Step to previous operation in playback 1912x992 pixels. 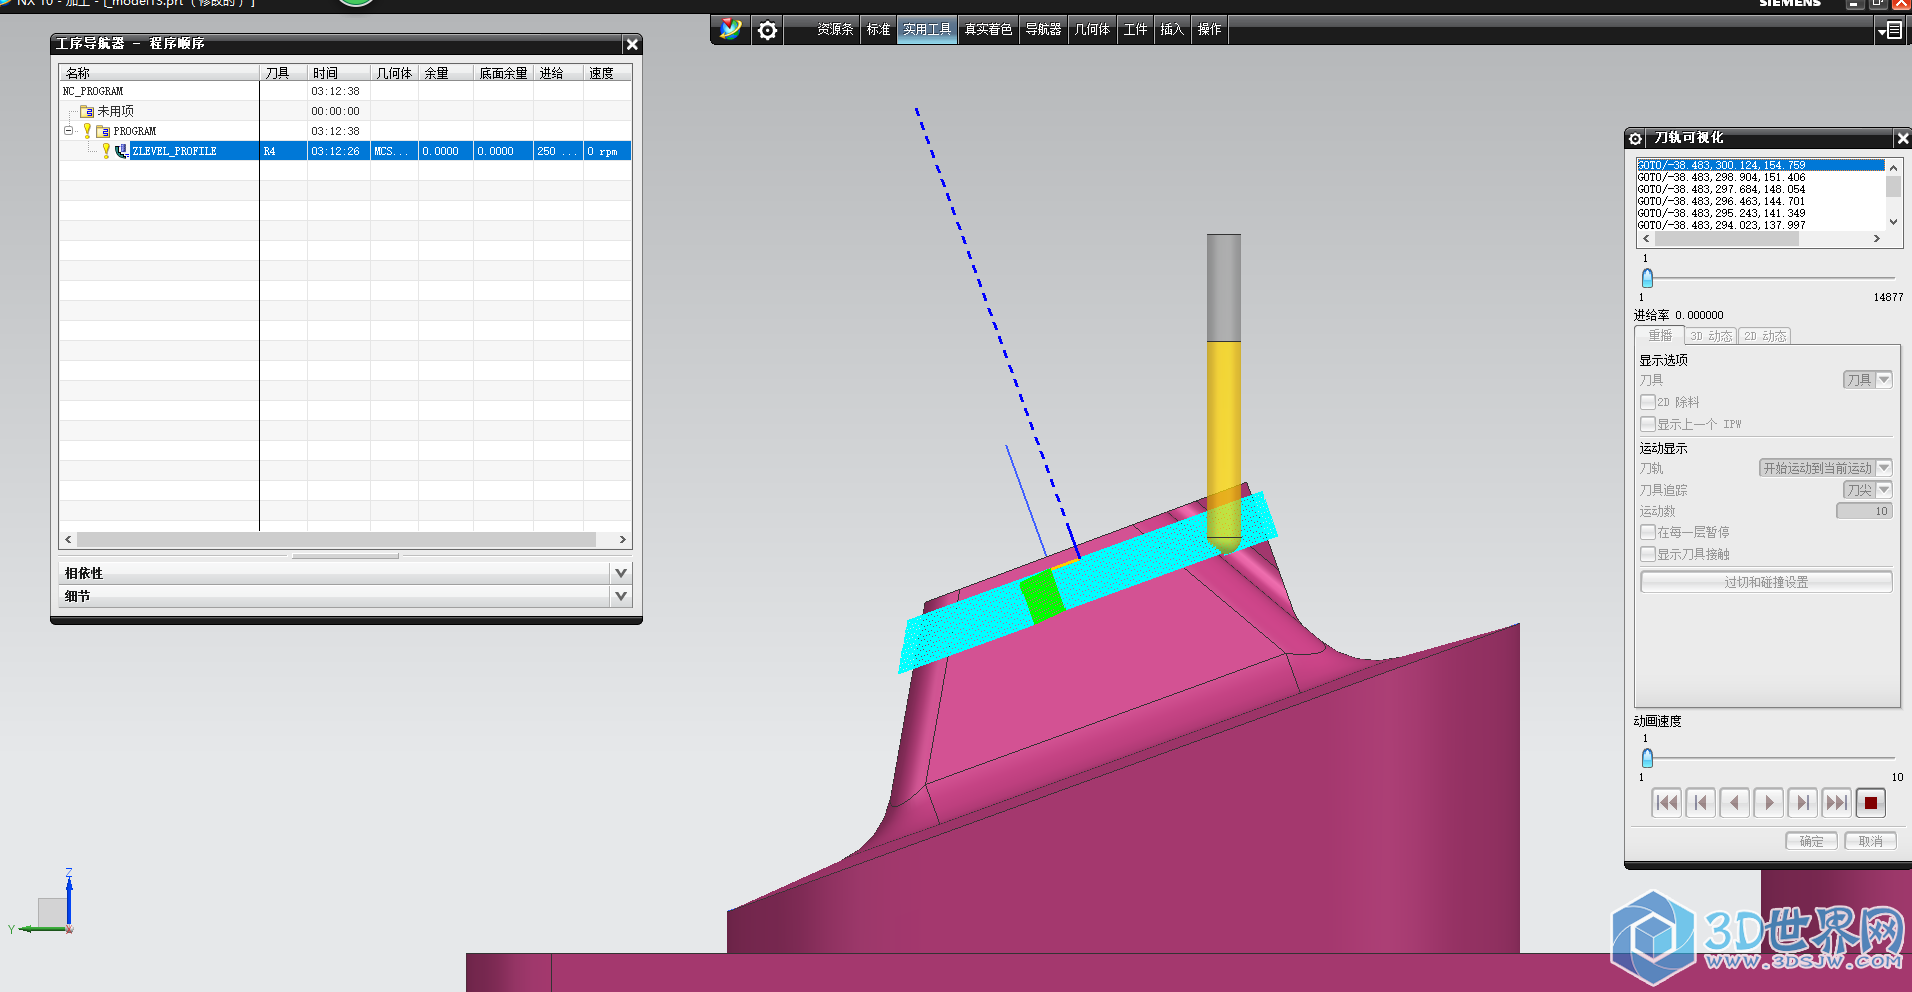[x=1700, y=802]
